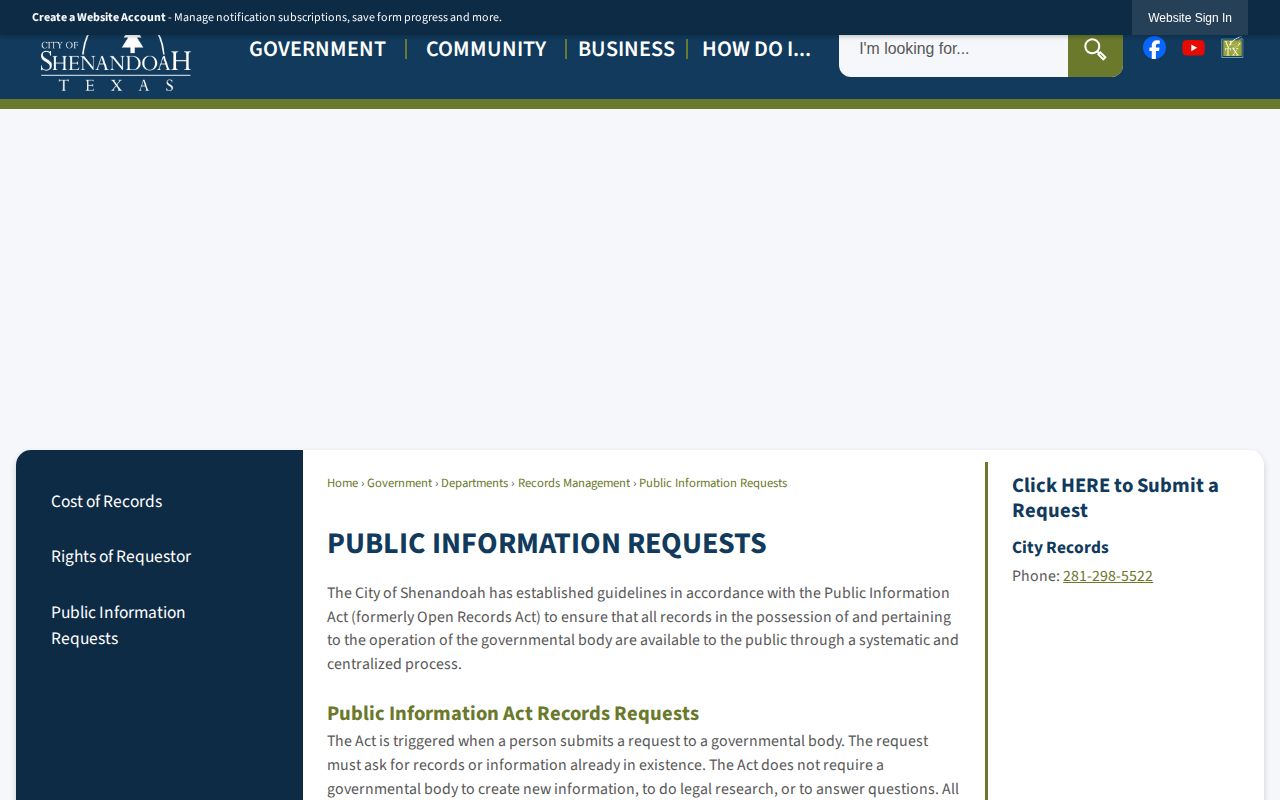
Task: Open the YouTube channel icon
Action: 1193,48
